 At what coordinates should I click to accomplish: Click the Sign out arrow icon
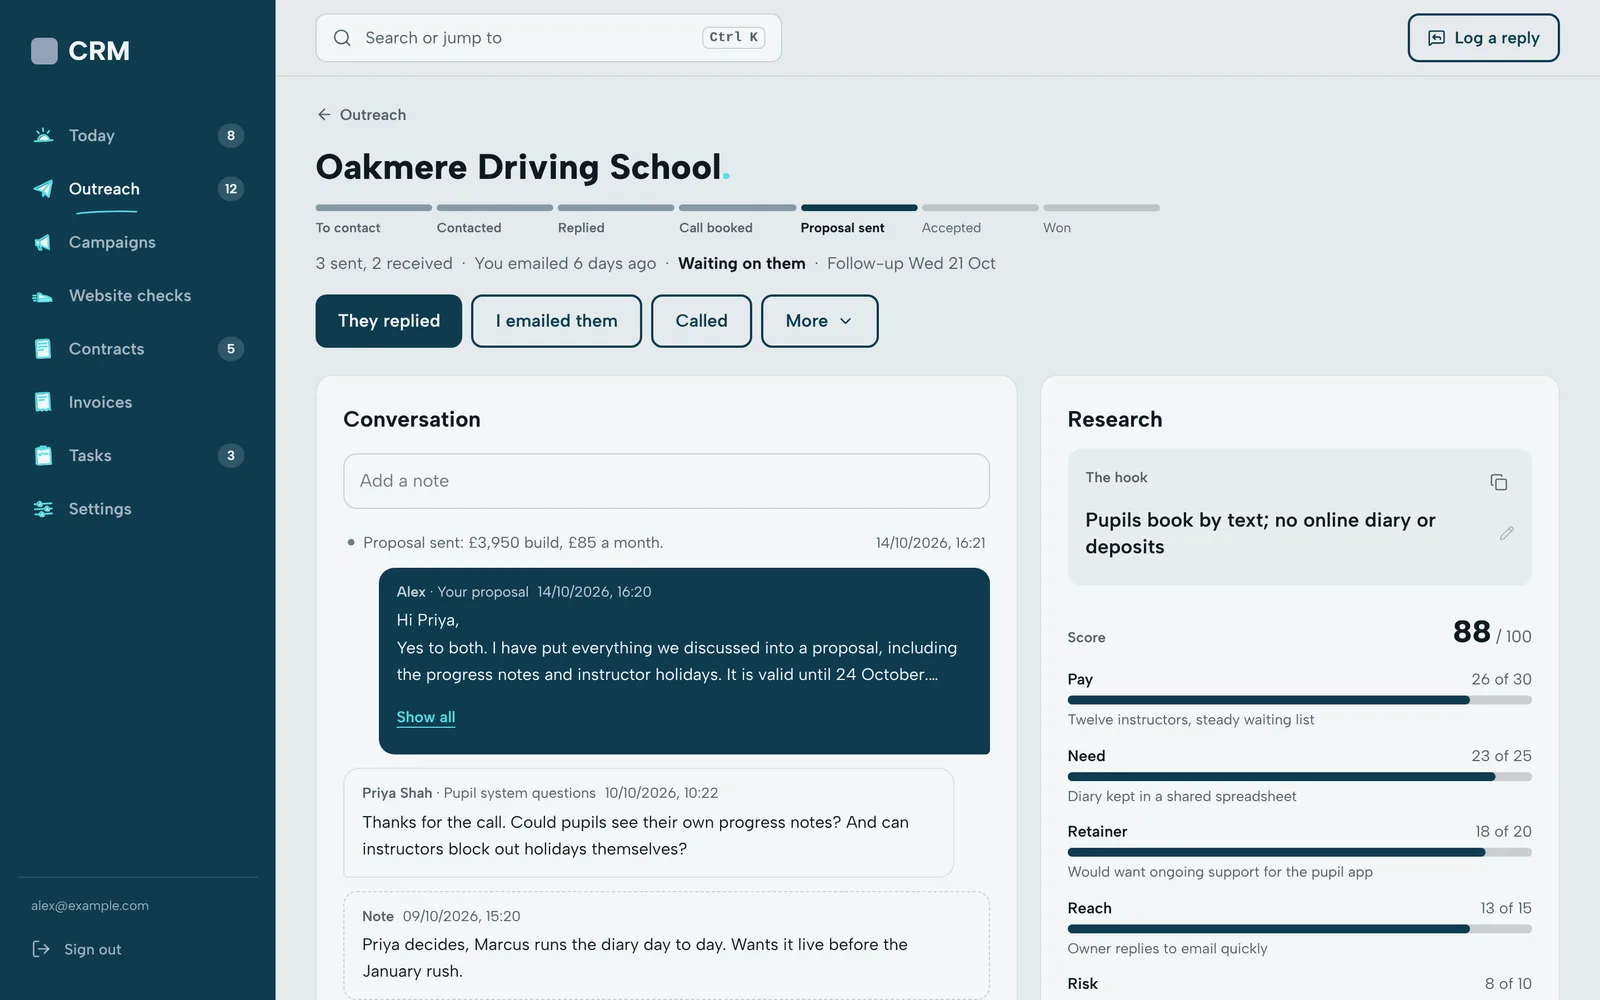(41, 949)
